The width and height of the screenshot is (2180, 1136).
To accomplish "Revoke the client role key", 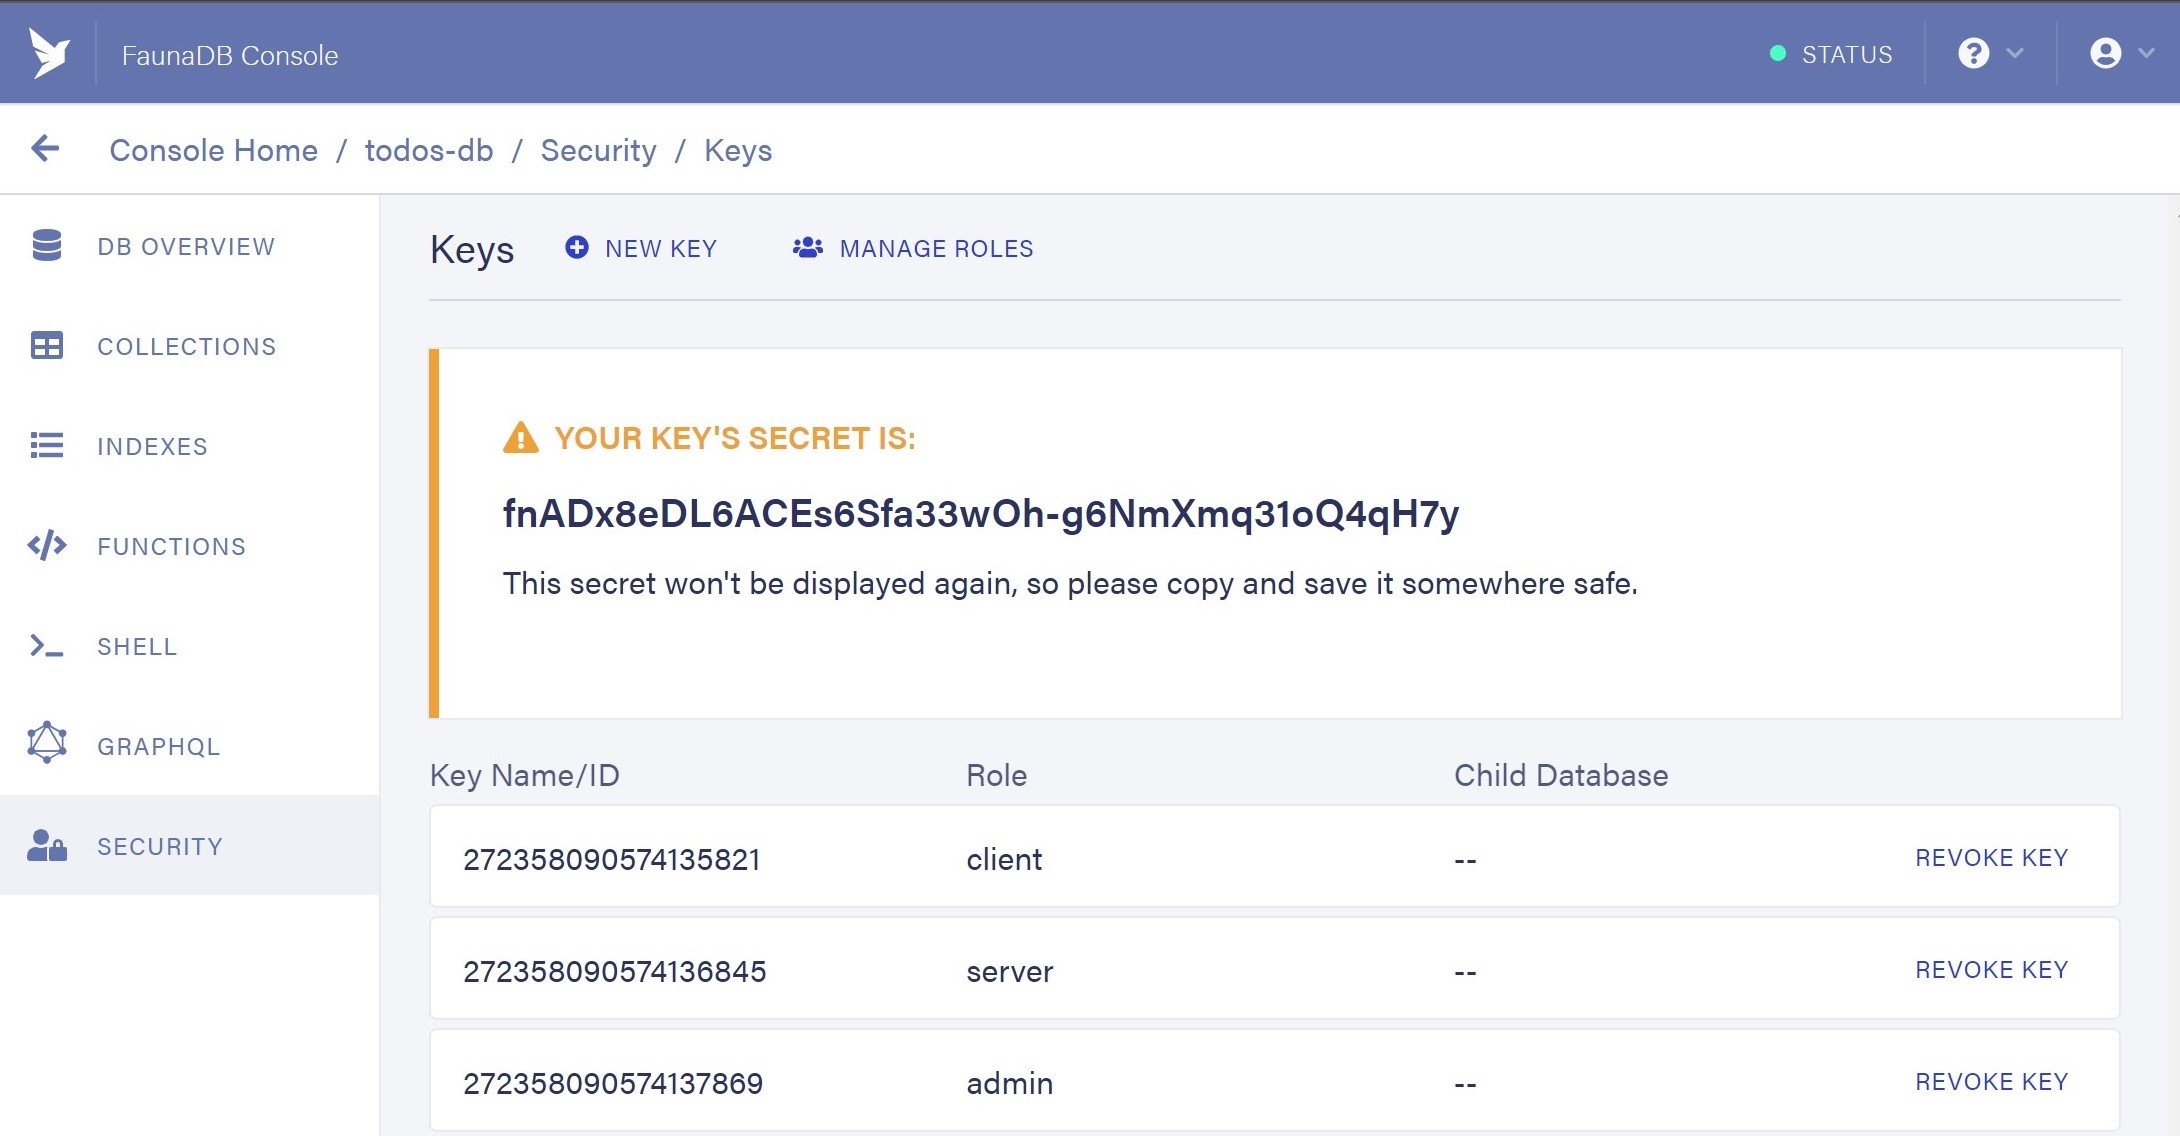I will point(1990,857).
